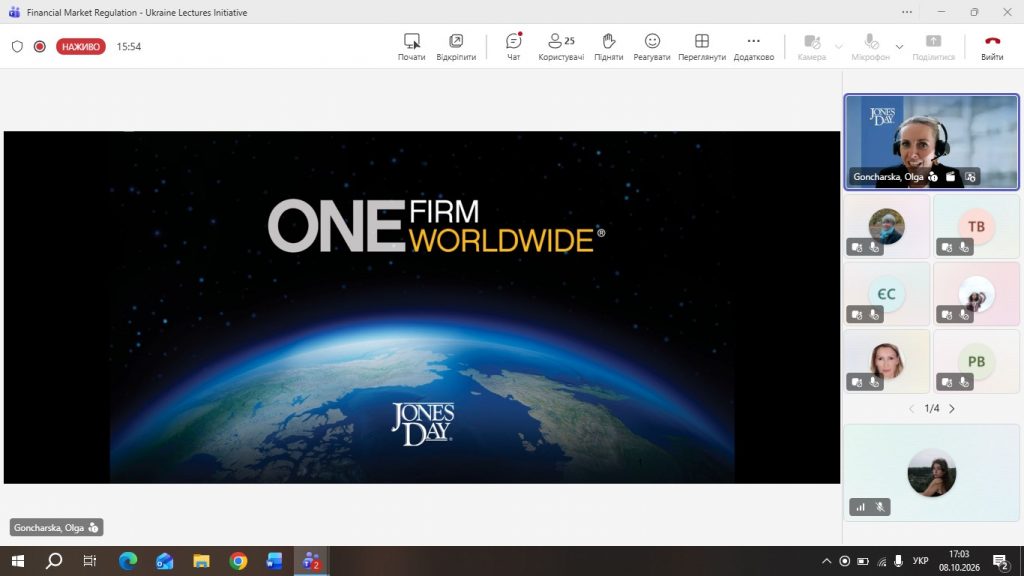Go to previous participants page
The width and height of the screenshot is (1024, 576).
pyautogui.click(x=912, y=409)
